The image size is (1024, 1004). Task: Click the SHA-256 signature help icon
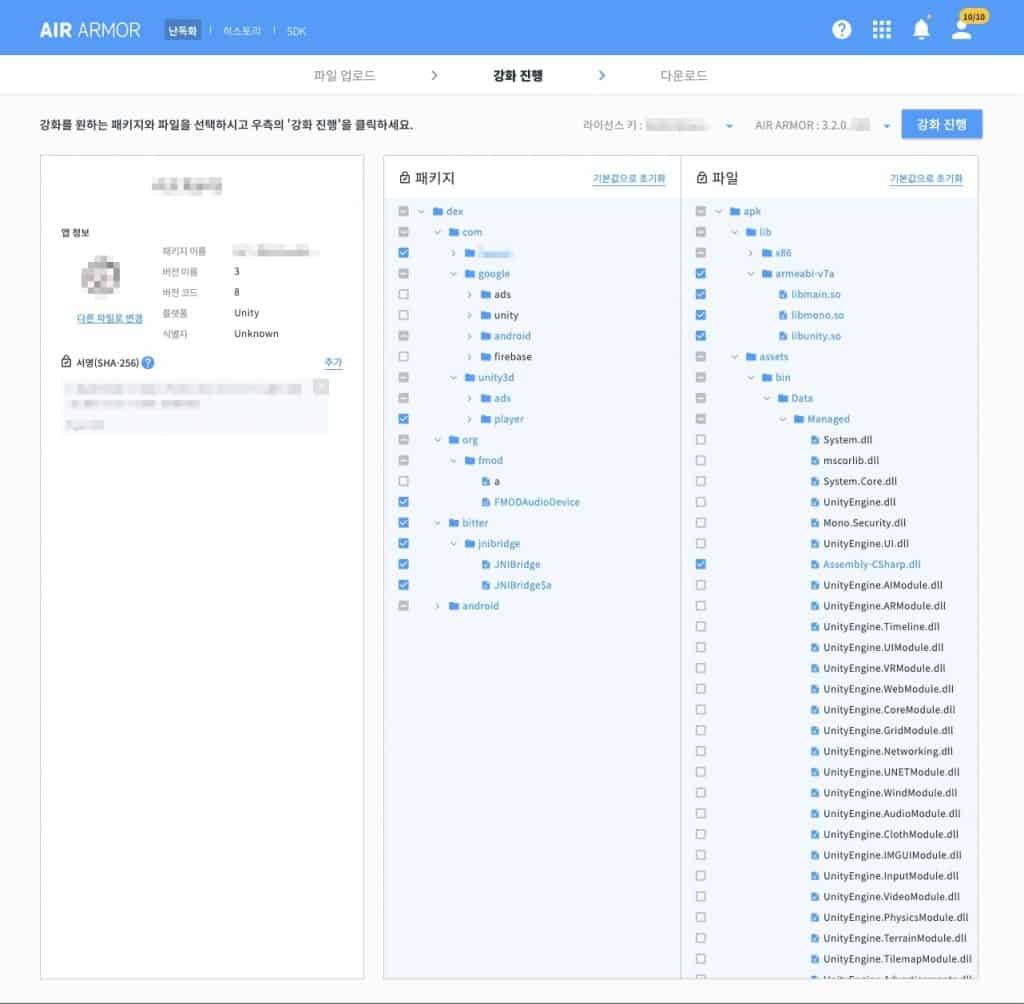148,362
